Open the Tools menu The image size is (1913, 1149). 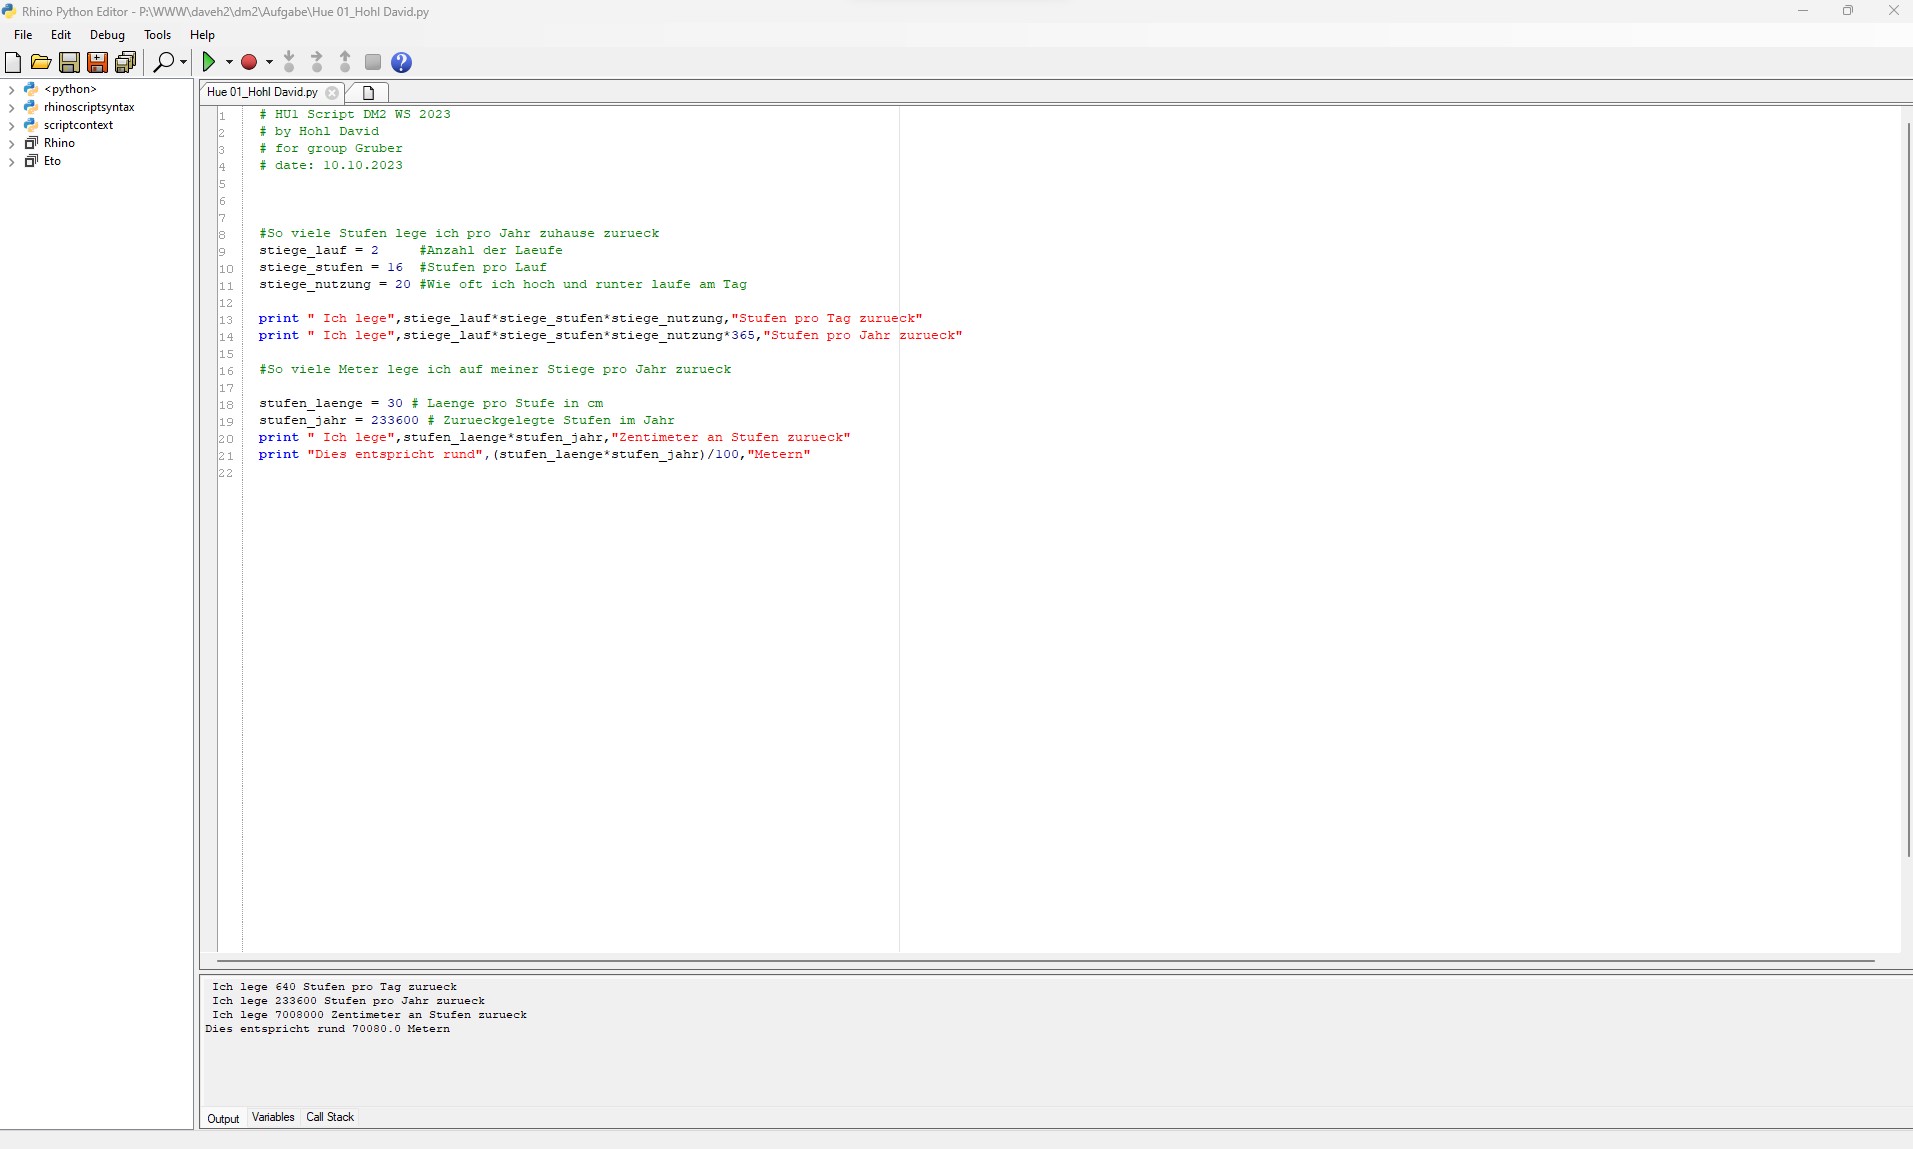(x=157, y=35)
